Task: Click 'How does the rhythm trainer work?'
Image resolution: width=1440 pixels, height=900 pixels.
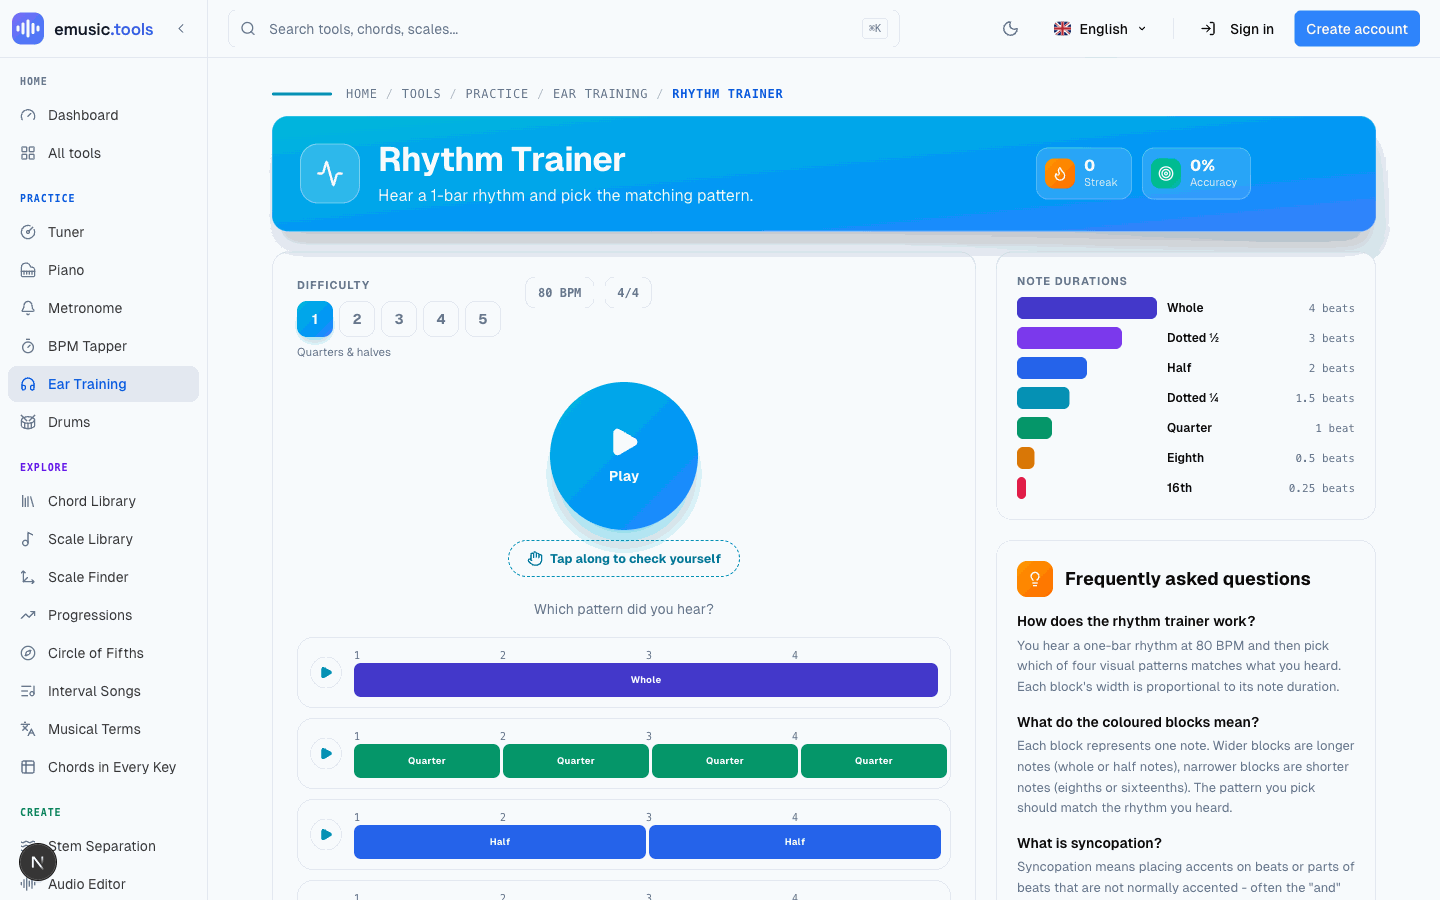Action: 1136,621
